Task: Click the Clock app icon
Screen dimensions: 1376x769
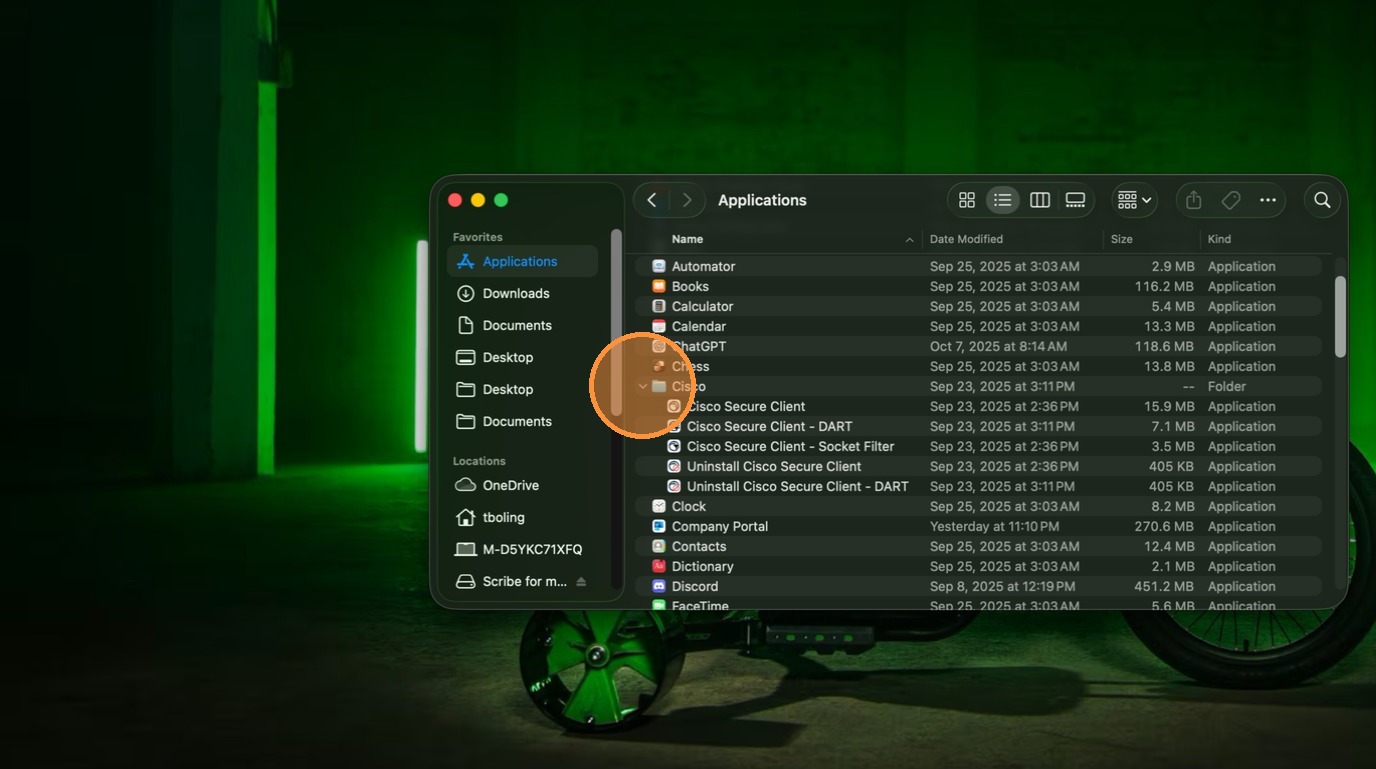Action: (659, 506)
